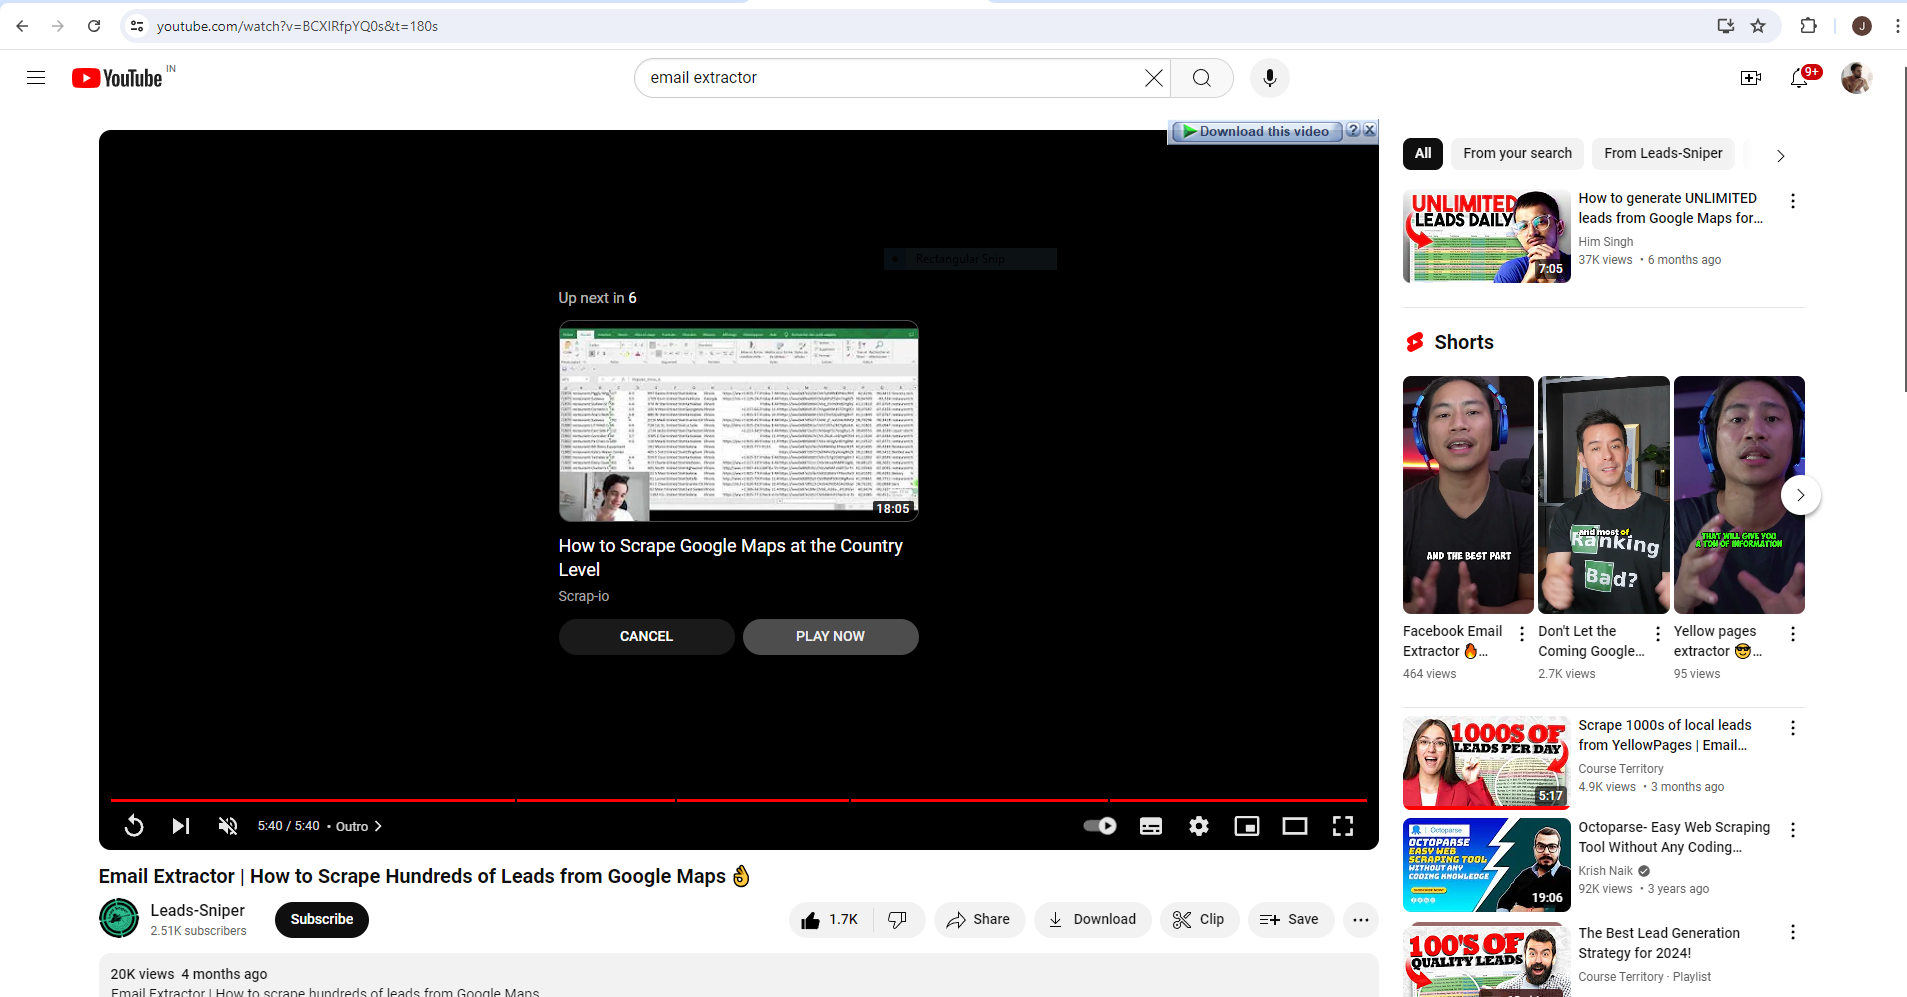View site information icon in address bar
Viewport: 1907px width, 997px height.
(138, 26)
